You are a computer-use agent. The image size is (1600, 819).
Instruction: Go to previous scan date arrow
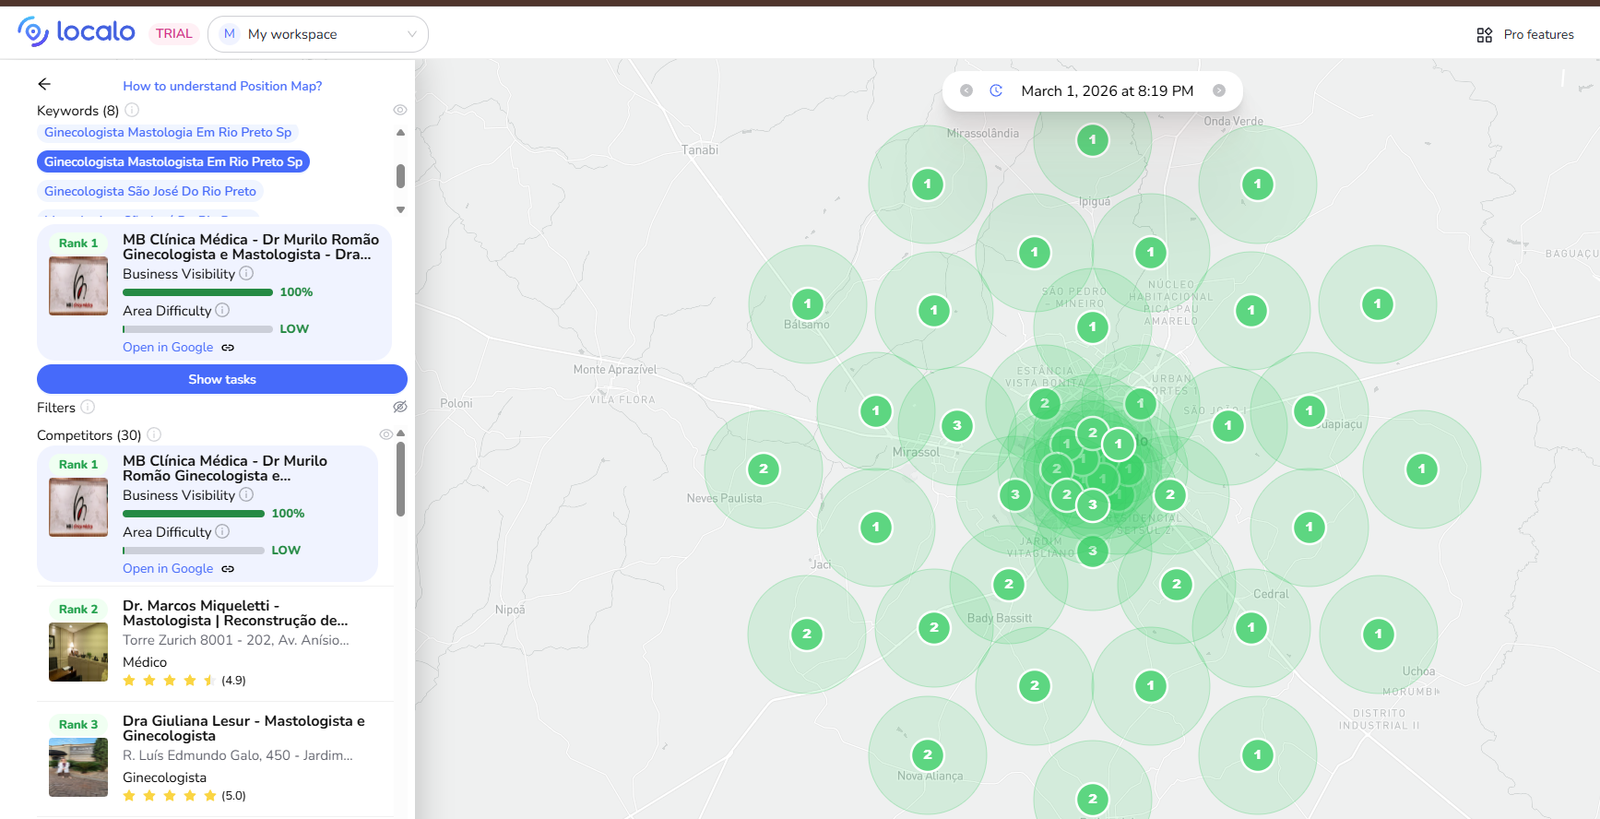point(966,91)
